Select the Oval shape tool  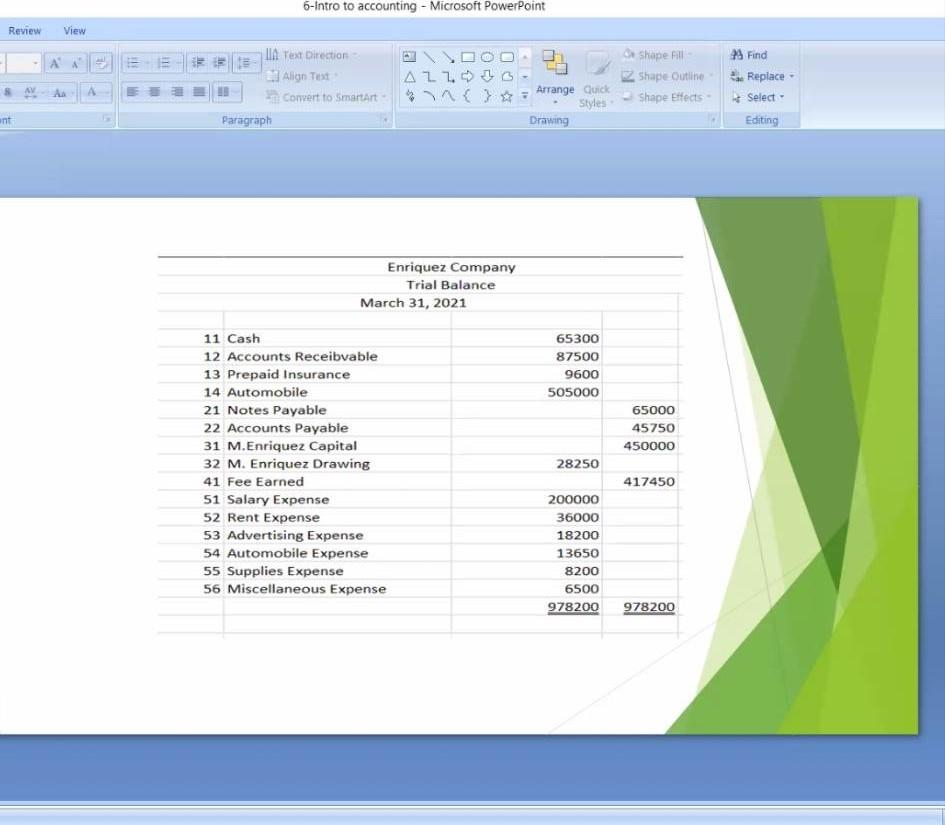[486, 57]
